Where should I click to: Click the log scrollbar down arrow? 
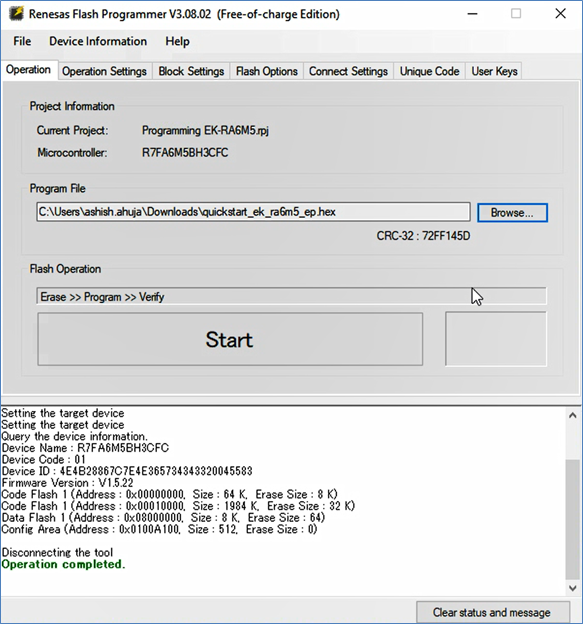(x=573, y=588)
